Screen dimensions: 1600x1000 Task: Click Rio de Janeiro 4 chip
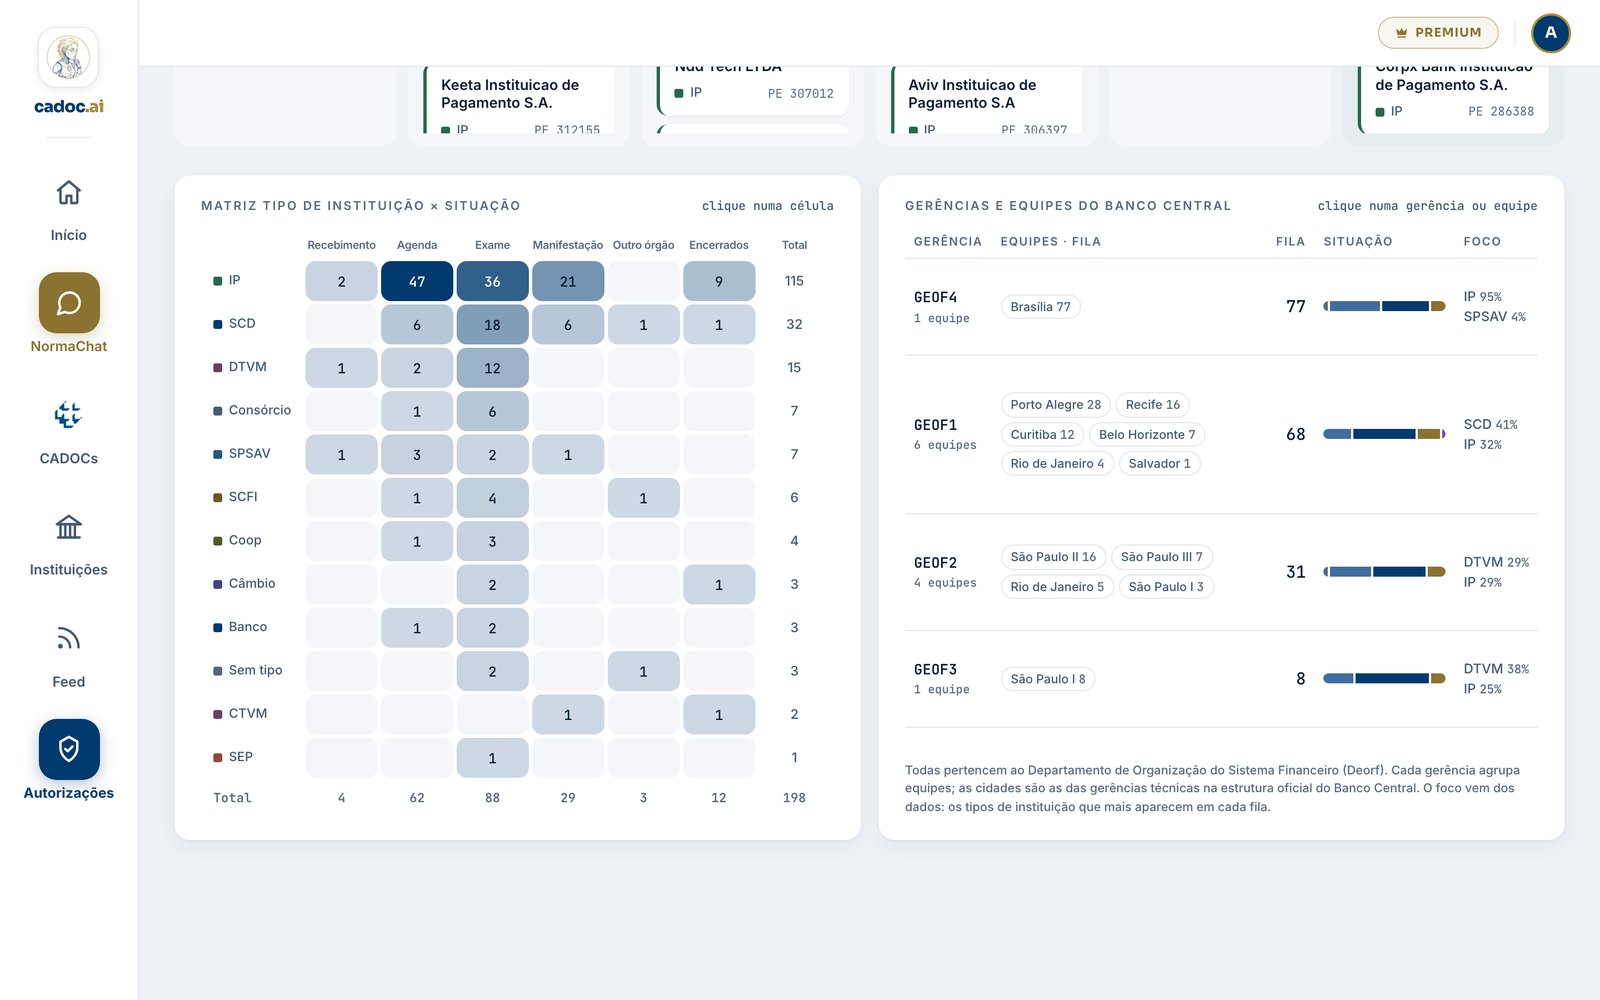(1057, 464)
